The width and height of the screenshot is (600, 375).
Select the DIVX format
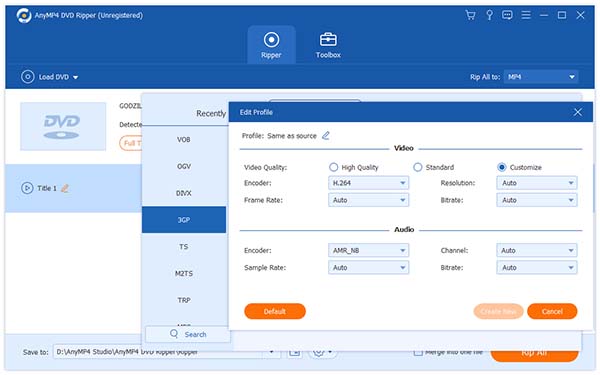(184, 193)
